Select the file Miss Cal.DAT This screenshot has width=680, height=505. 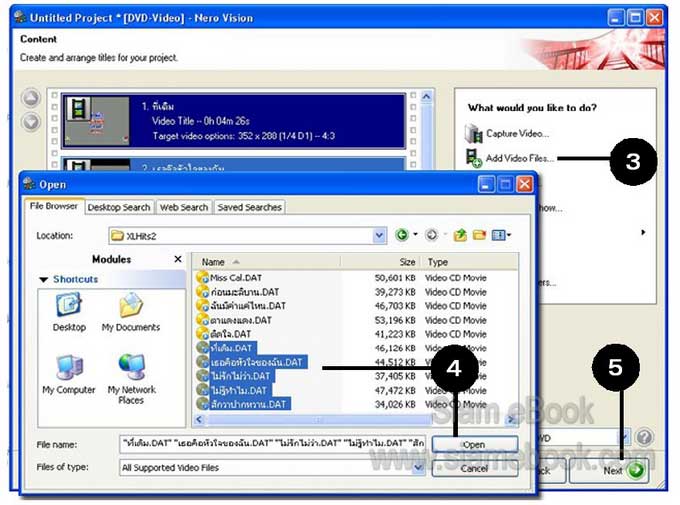click(x=236, y=278)
